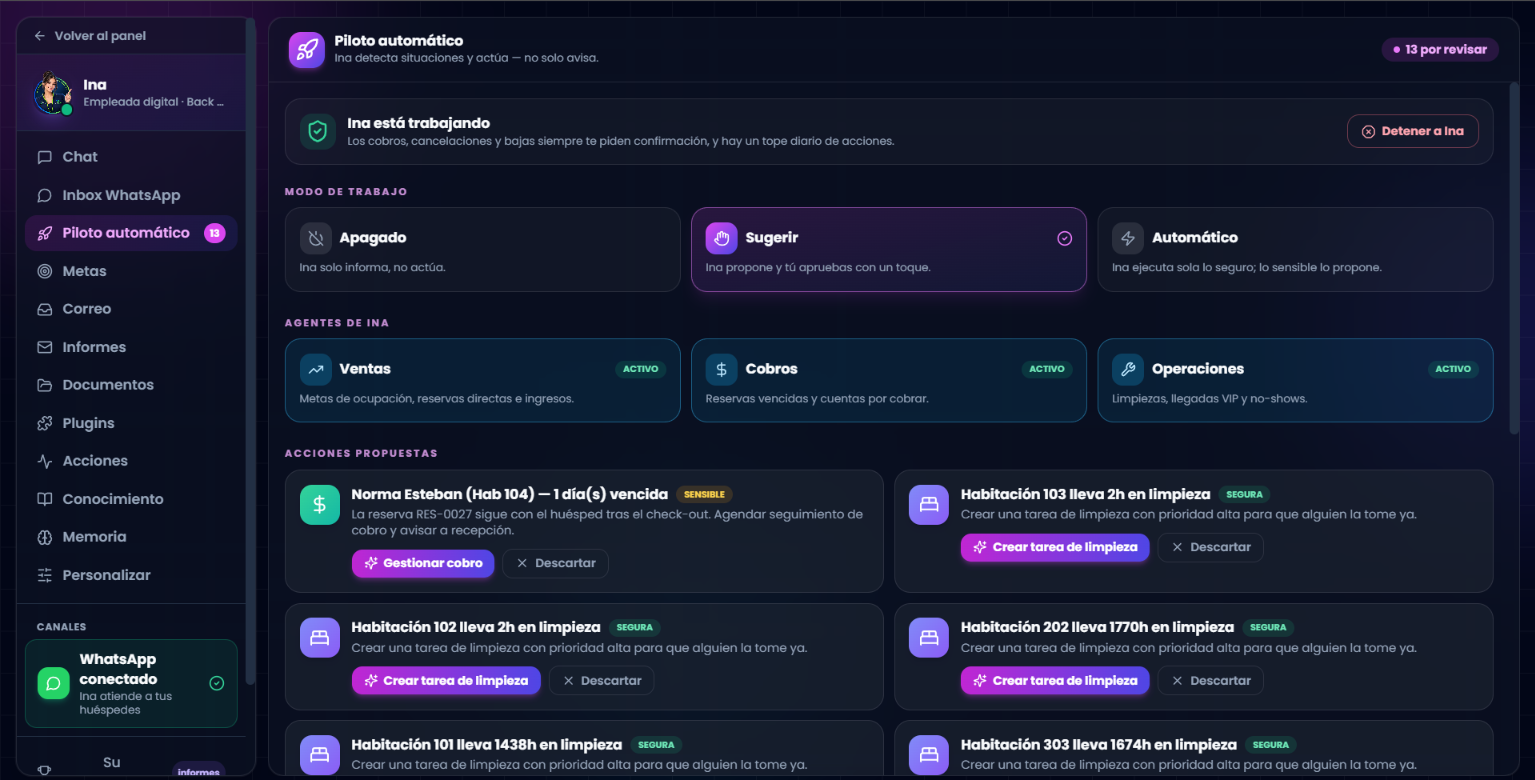Click the Plugins puzzle icon
The image size is (1535, 780).
(44, 423)
